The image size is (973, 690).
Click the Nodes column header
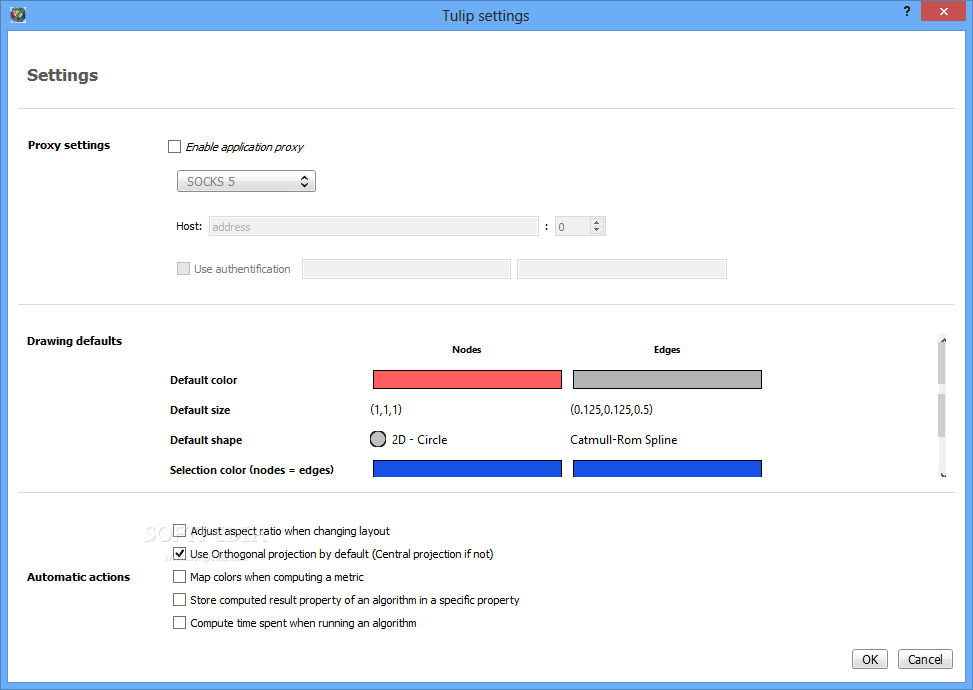pyautogui.click(x=467, y=349)
